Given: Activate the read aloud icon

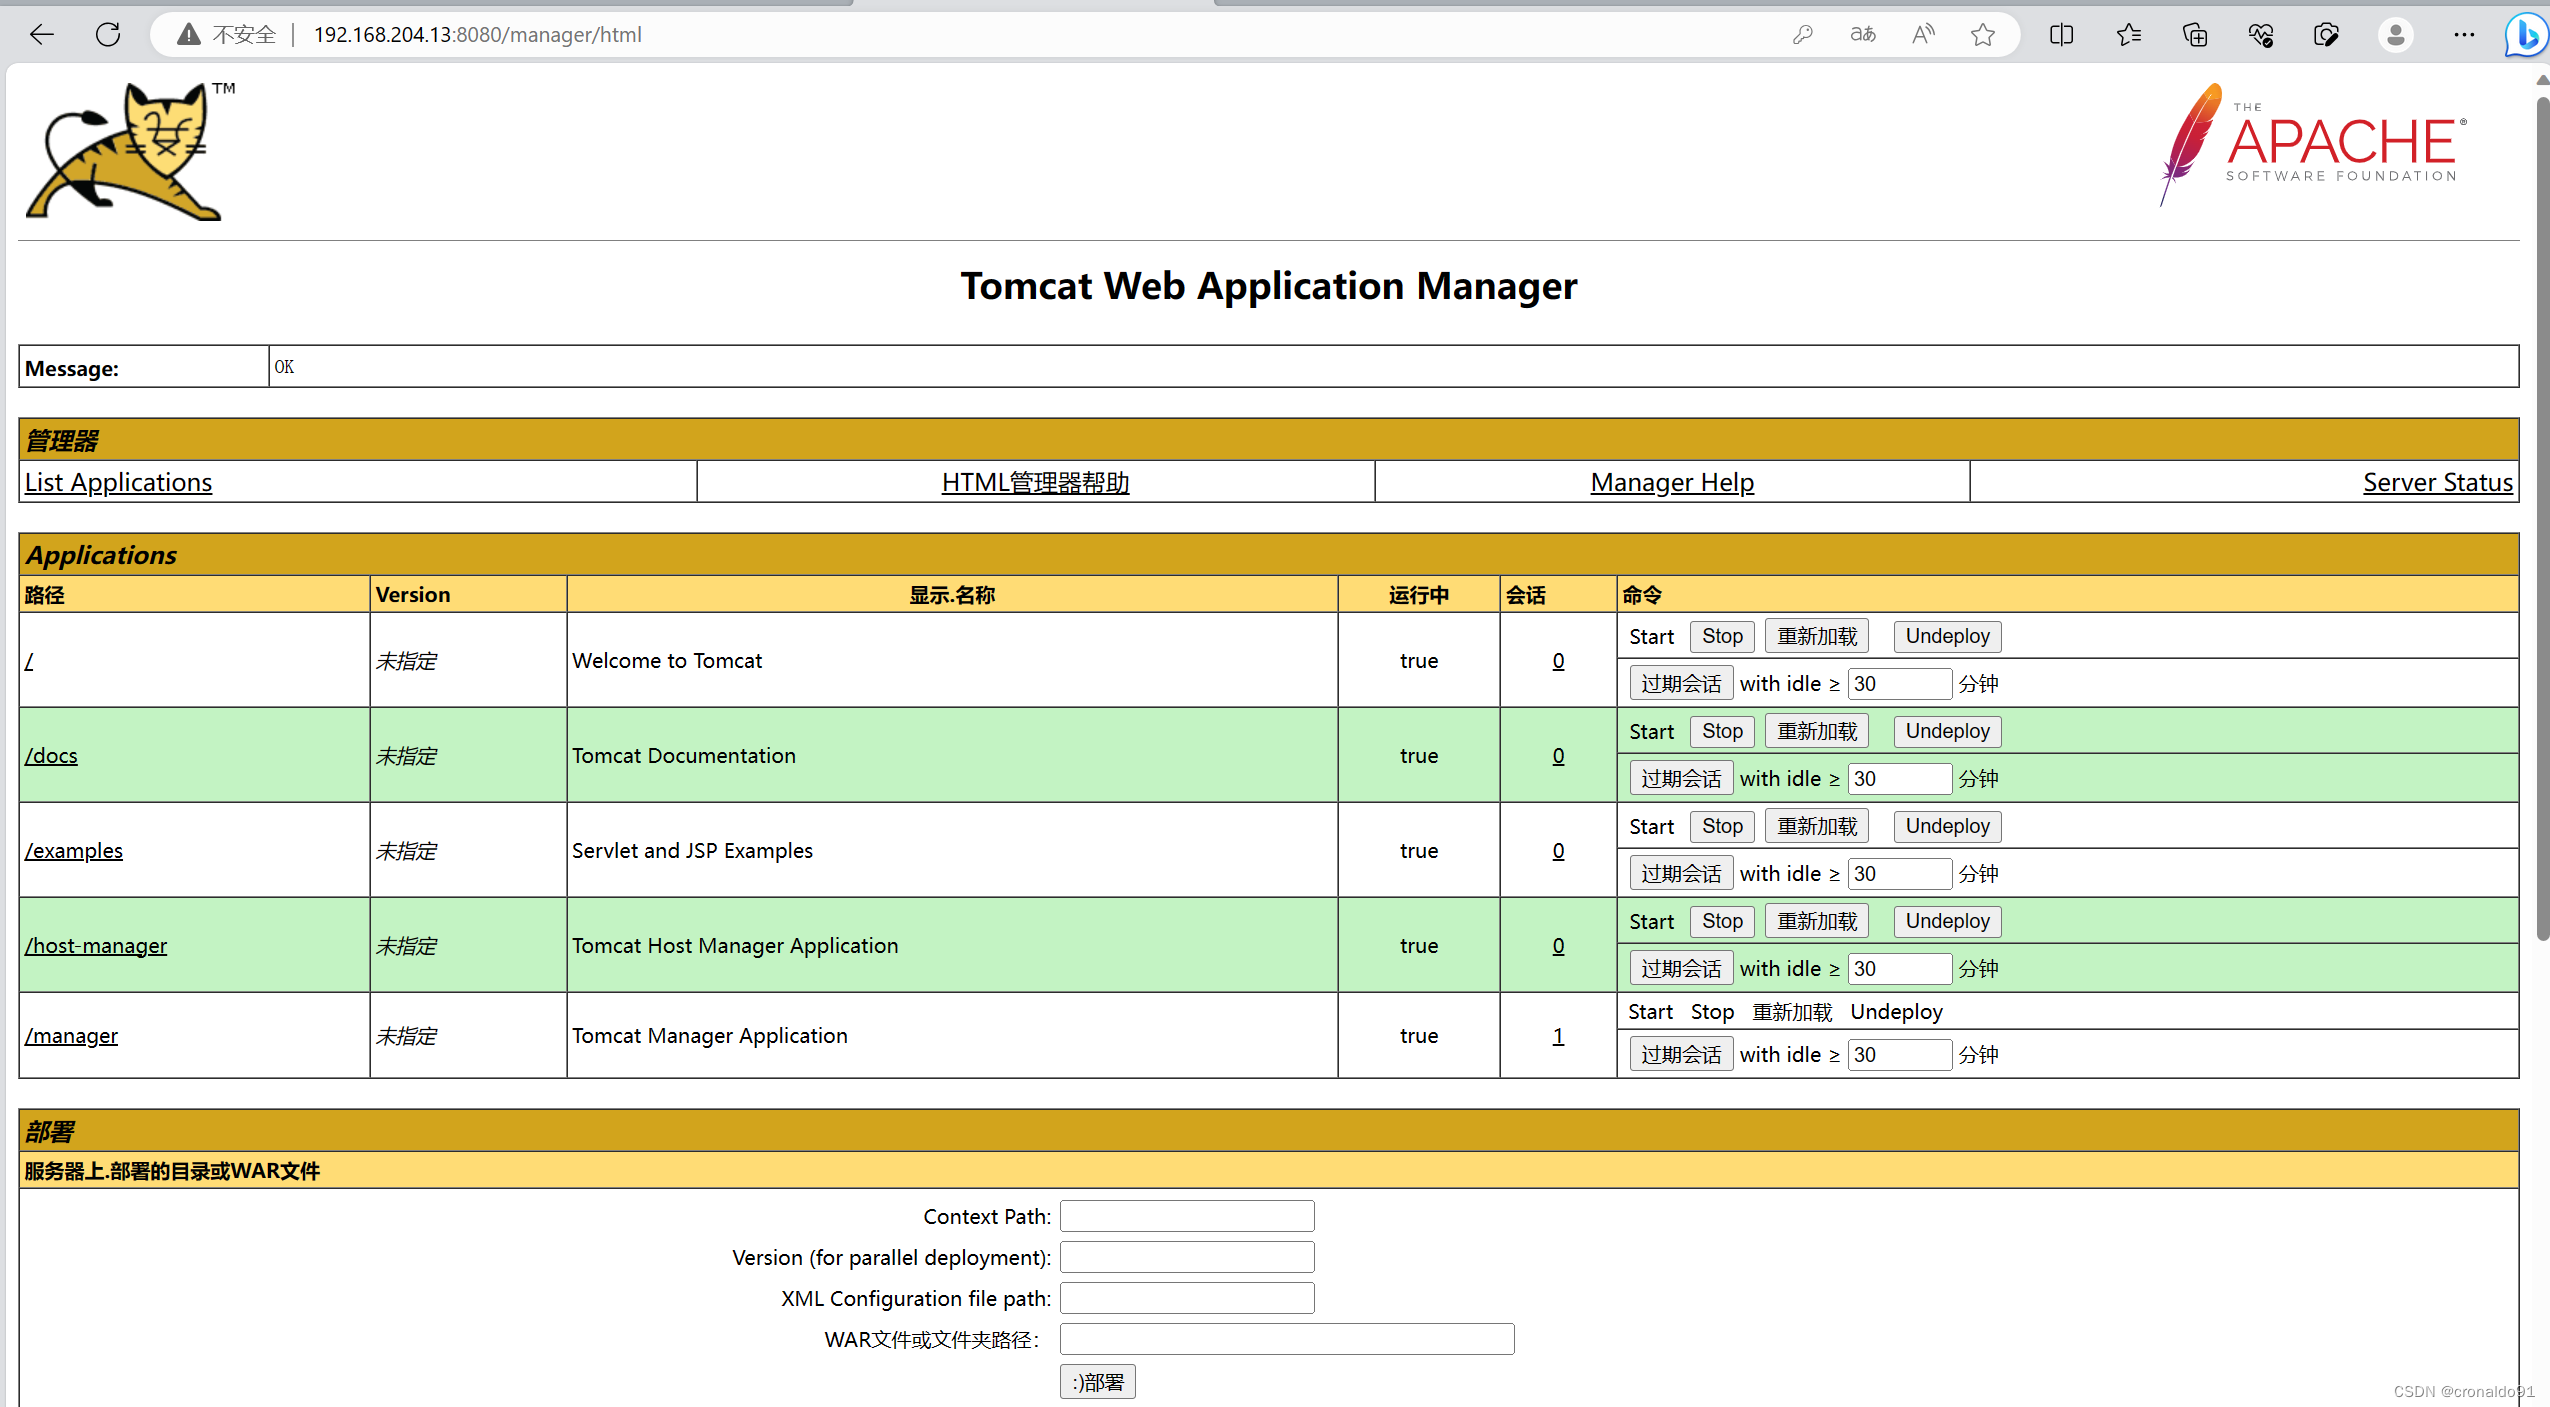Looking at the screenshot, I should 1923,35.
